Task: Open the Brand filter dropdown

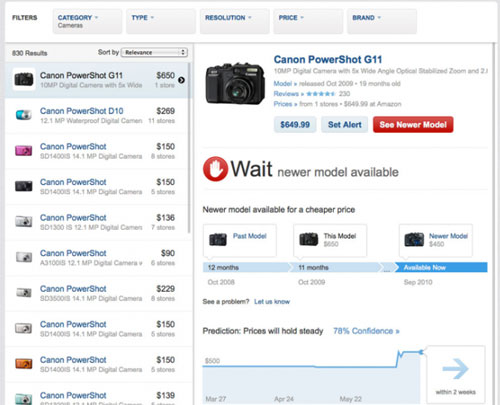Action: [x=382, y=21]
